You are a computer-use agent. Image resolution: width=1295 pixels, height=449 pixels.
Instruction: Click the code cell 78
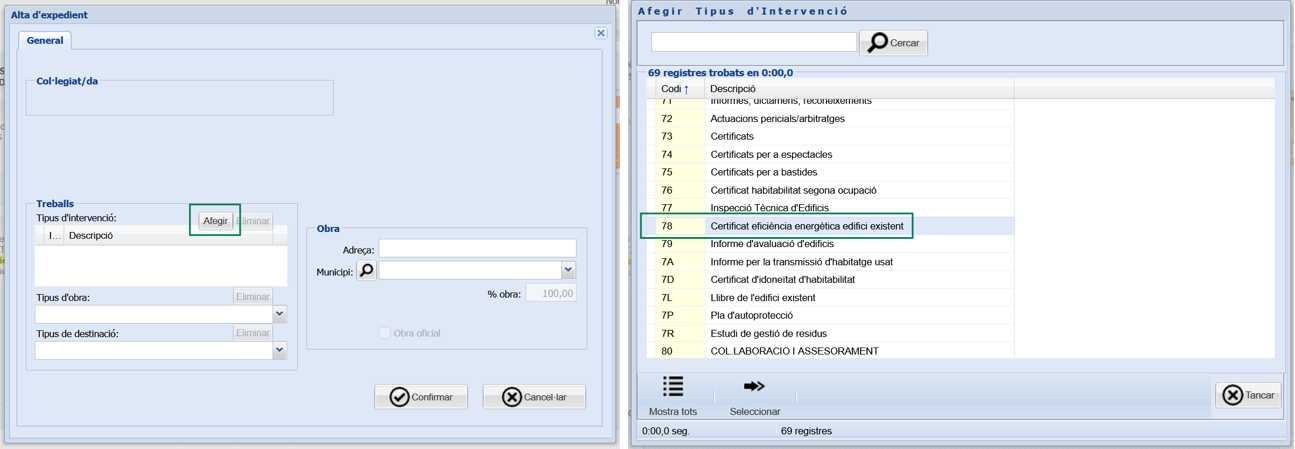pyautogui.click(x=680, y=226)
